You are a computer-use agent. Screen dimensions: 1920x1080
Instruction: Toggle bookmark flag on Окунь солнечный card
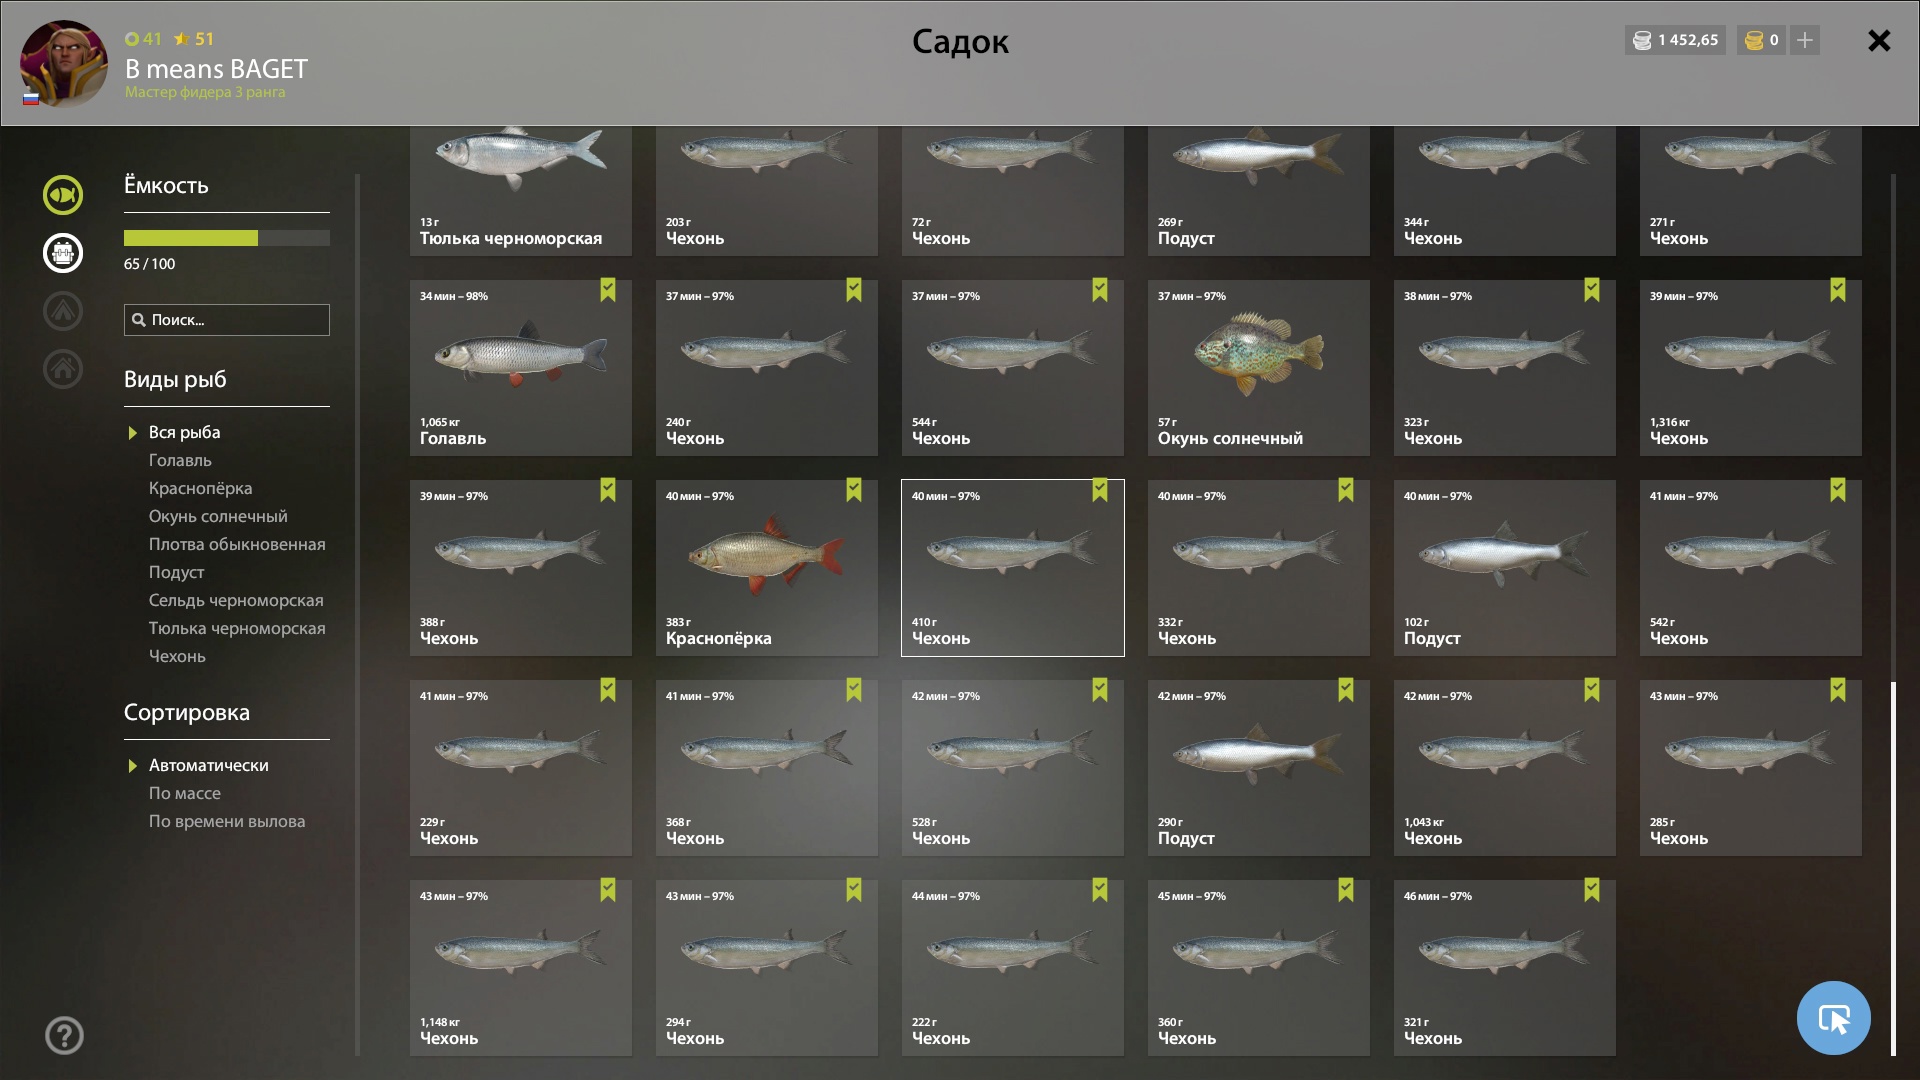click(1346, 290)
